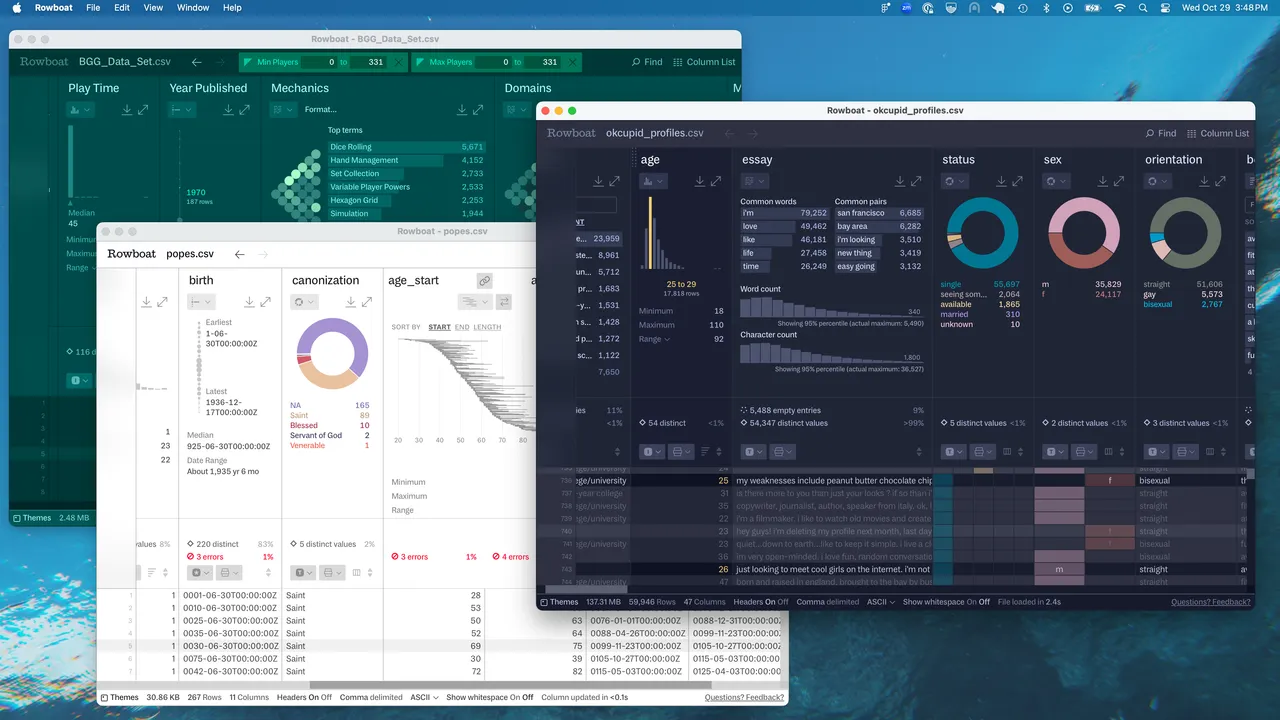The width and height of the screenshot is (1280, 720).
Task: Toggle Show whitespace in okcupid status bar
Action: (x=946, y=602)
